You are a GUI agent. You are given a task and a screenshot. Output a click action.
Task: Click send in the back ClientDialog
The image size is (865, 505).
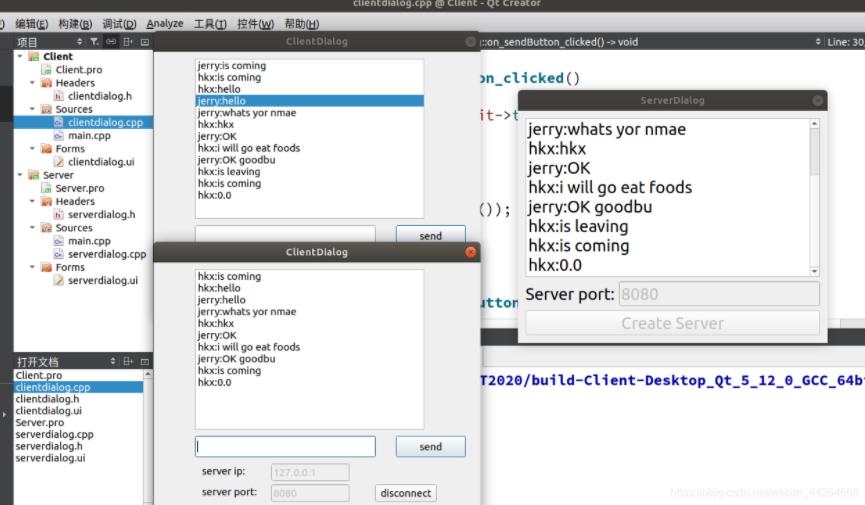pyautogui.click(x=430, y=234)
